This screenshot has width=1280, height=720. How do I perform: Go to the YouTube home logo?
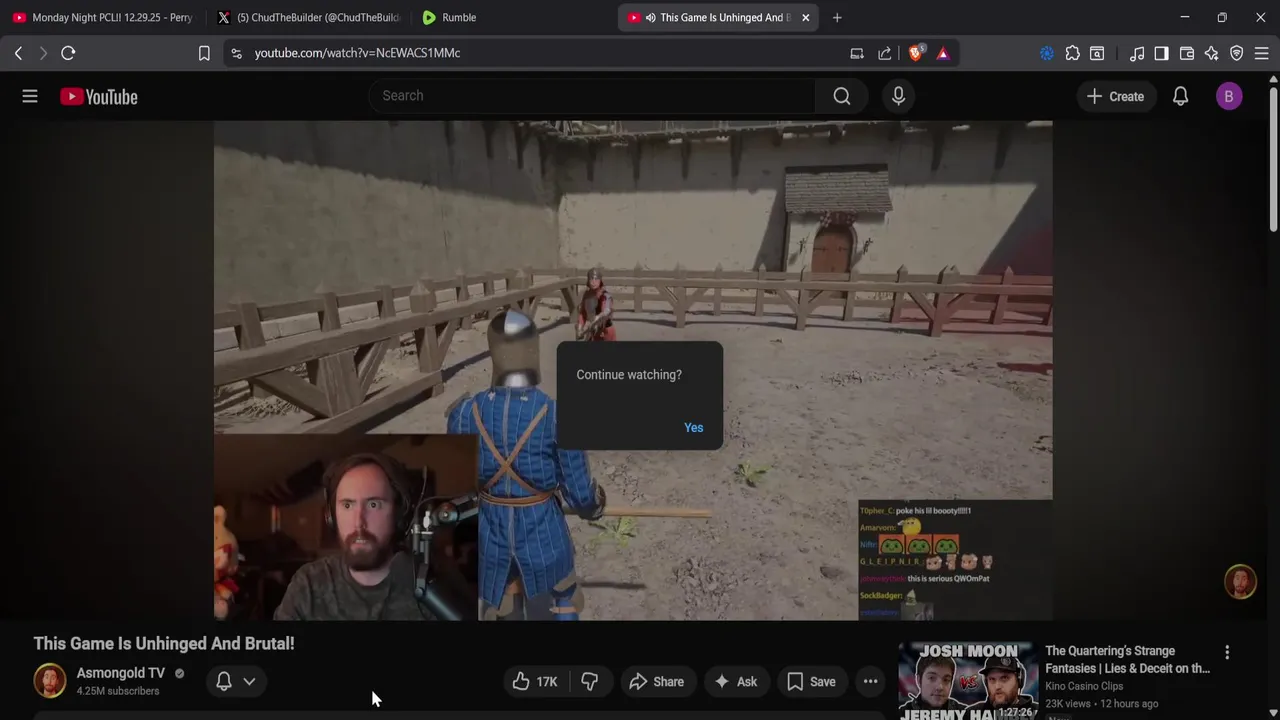98,97
